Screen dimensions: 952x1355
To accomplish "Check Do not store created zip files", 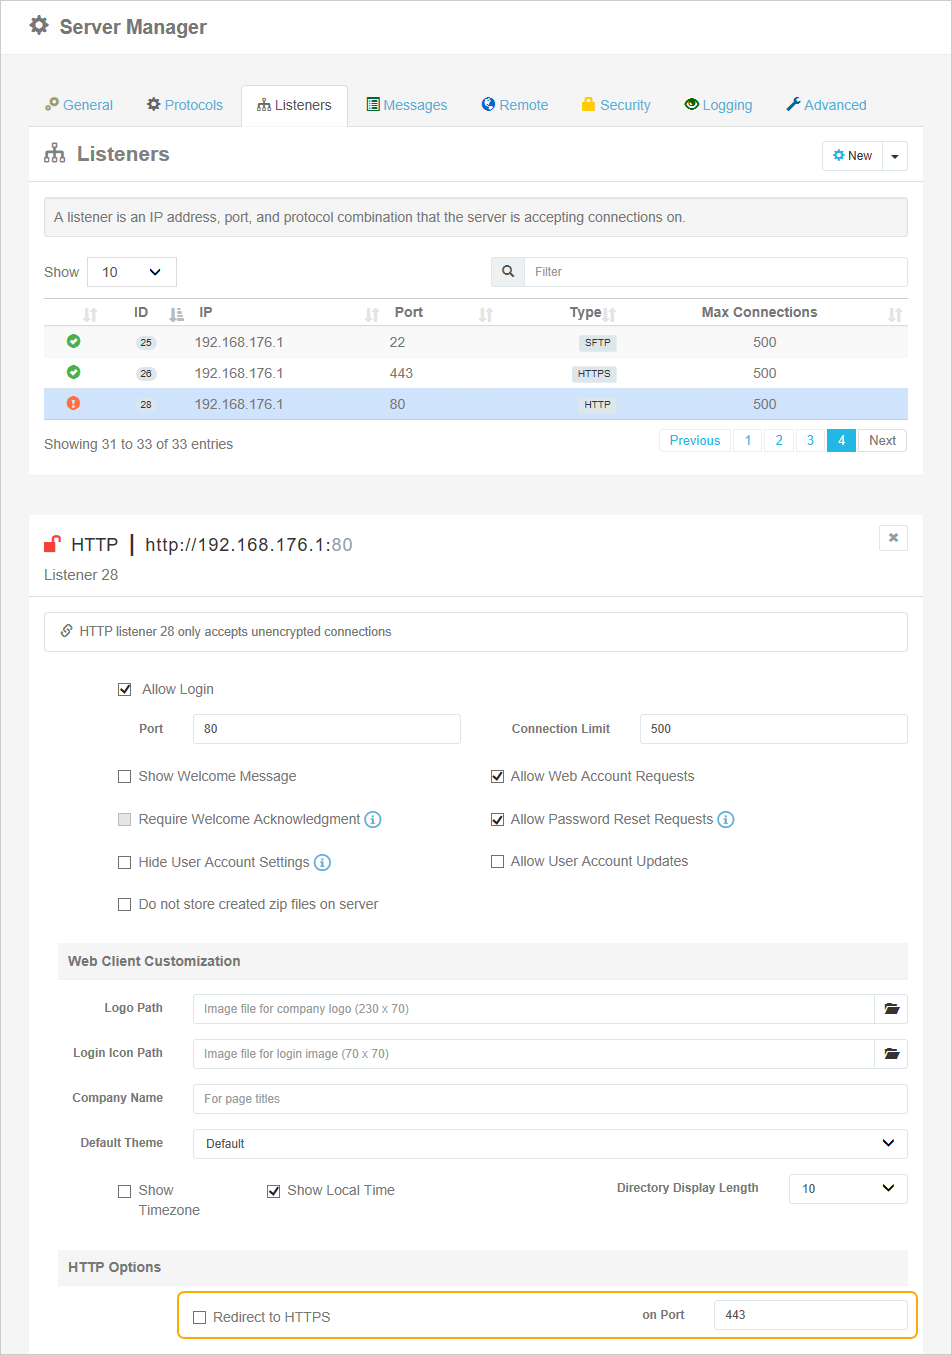I will tap(125, 905).
